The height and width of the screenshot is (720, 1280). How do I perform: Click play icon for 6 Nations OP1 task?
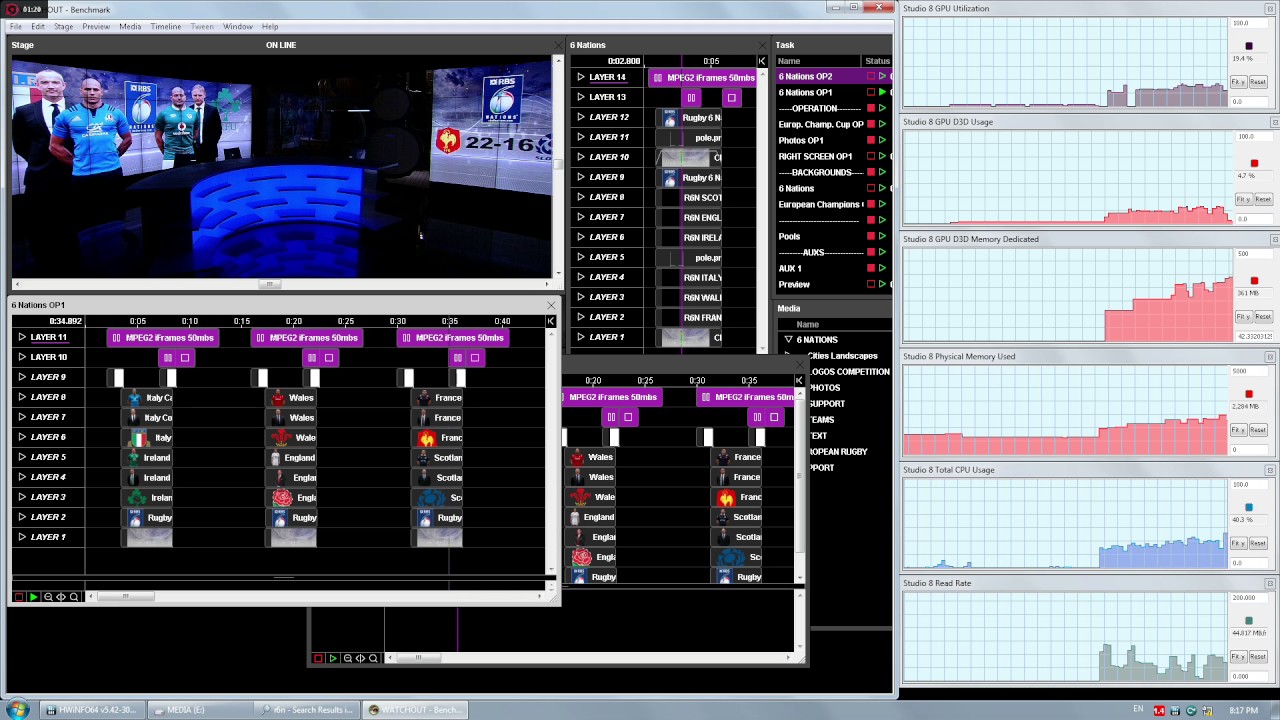tap(882, 93)
